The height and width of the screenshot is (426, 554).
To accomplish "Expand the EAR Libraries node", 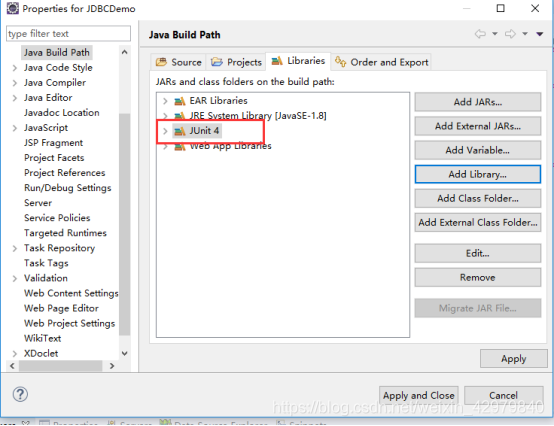I will tap(165, 101).
